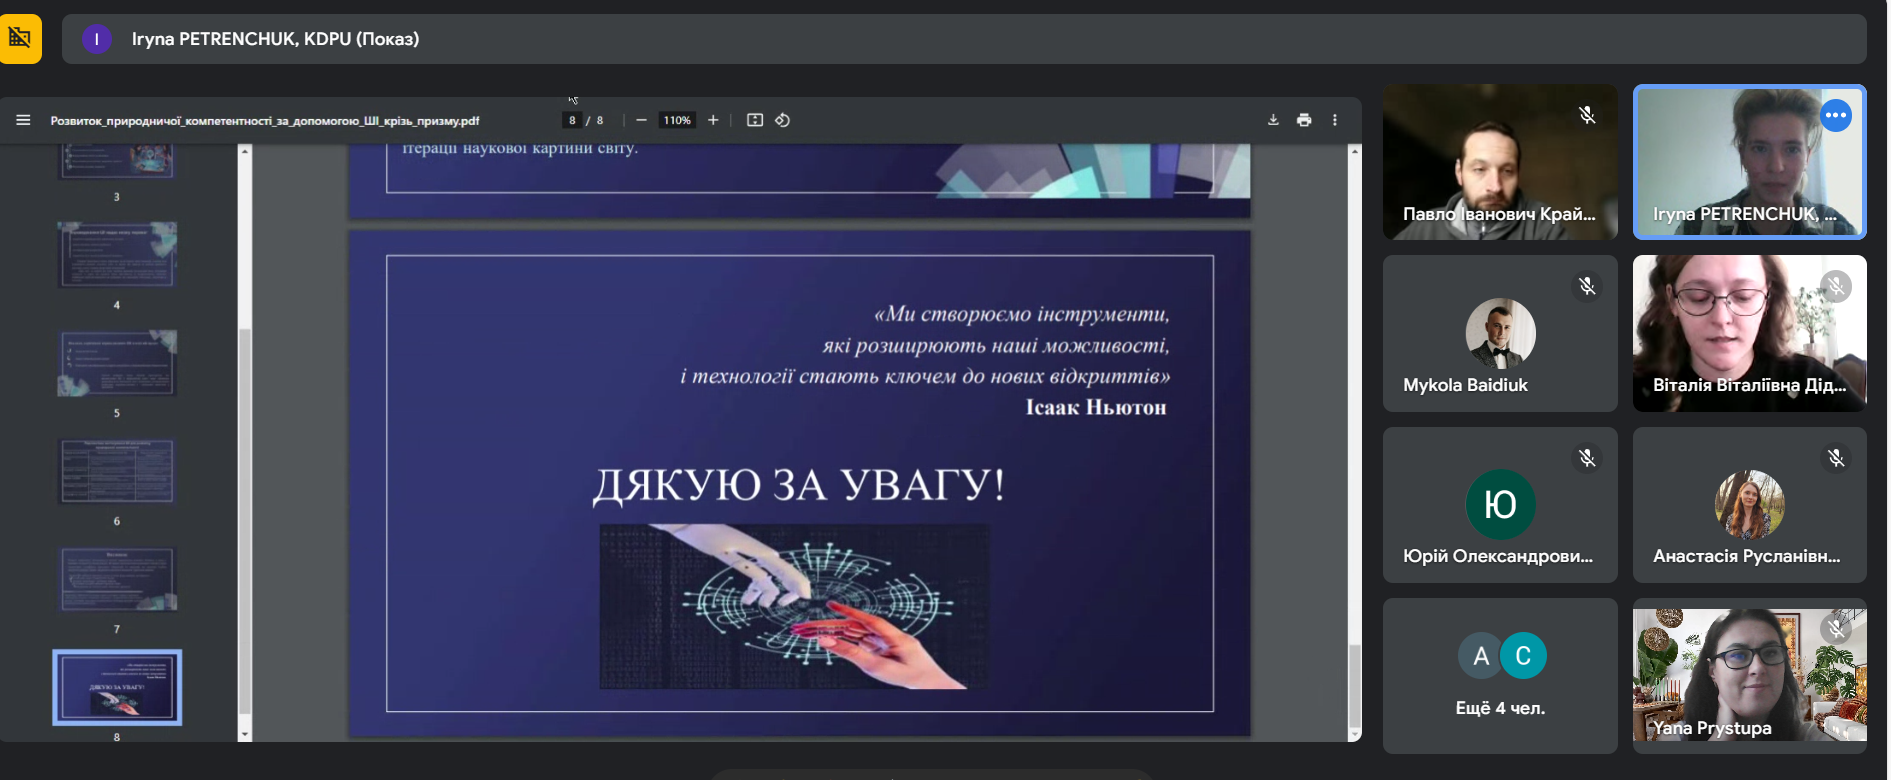This screenshot has width=1891, height=780.
Task: Click the robot and human hands image
Action: tap(794, 607)
